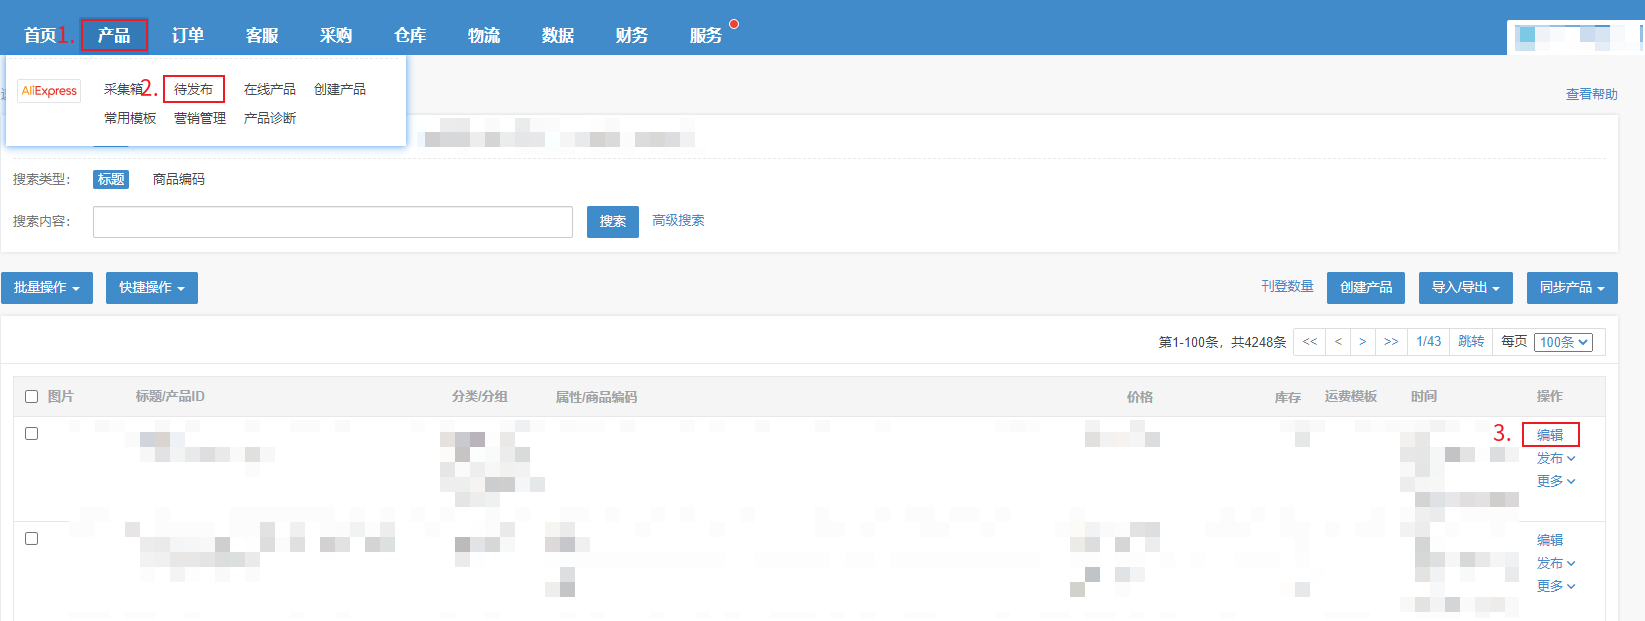1645x621 pixels.
Task: Select 营销管理 in the product submenu
Action: pyautogui.click(x=200, y=118)
